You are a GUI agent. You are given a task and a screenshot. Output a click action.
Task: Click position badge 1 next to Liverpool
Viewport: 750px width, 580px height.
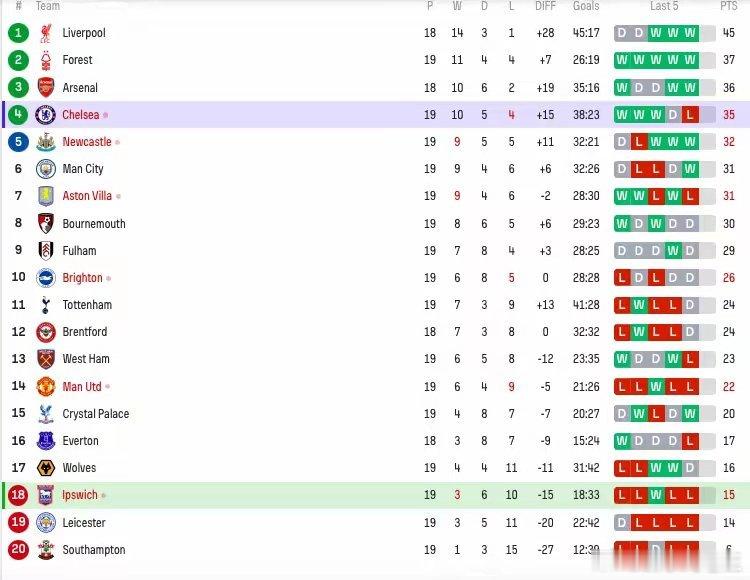point(18,33)
